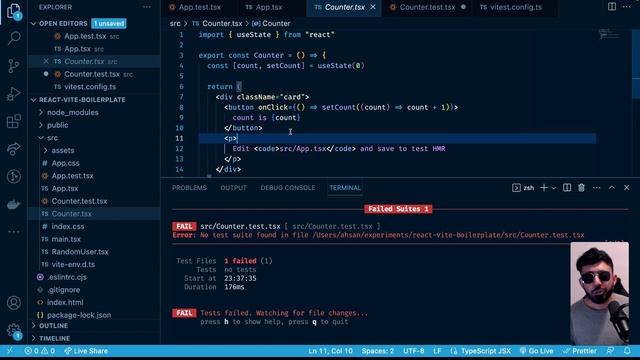Viewport: 640px width, 360px height.
Task: Kill terminal with trash icon
Action: click(x=581, y=188)
